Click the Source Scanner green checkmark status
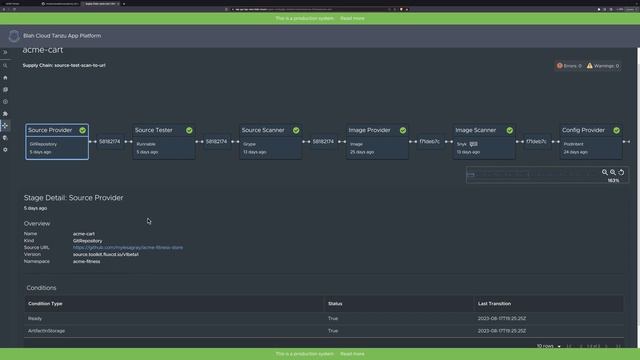The width and height of the screenshot is (640, 360). 296,130
